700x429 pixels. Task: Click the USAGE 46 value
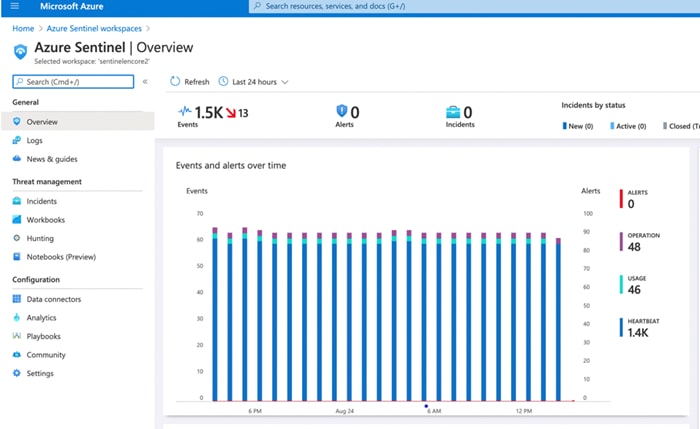click(634, 290)
